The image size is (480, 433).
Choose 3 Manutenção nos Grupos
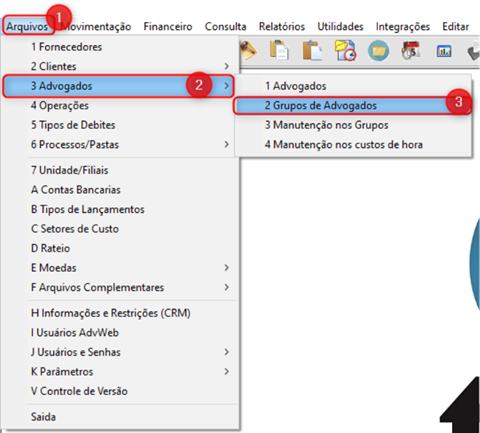point(353,125)
